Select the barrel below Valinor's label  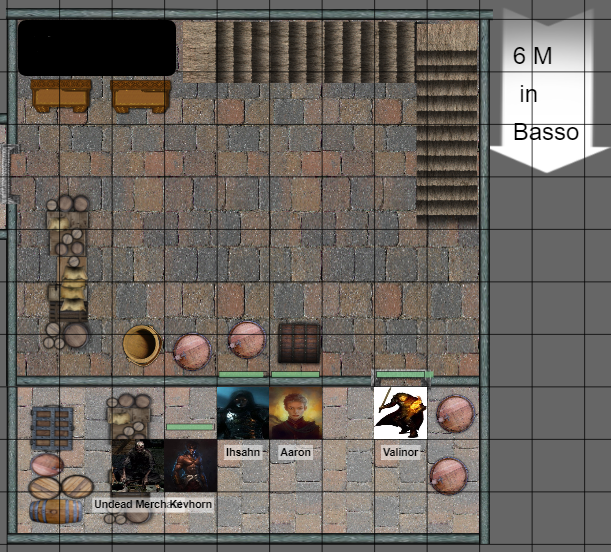click(x=449, y=476)
